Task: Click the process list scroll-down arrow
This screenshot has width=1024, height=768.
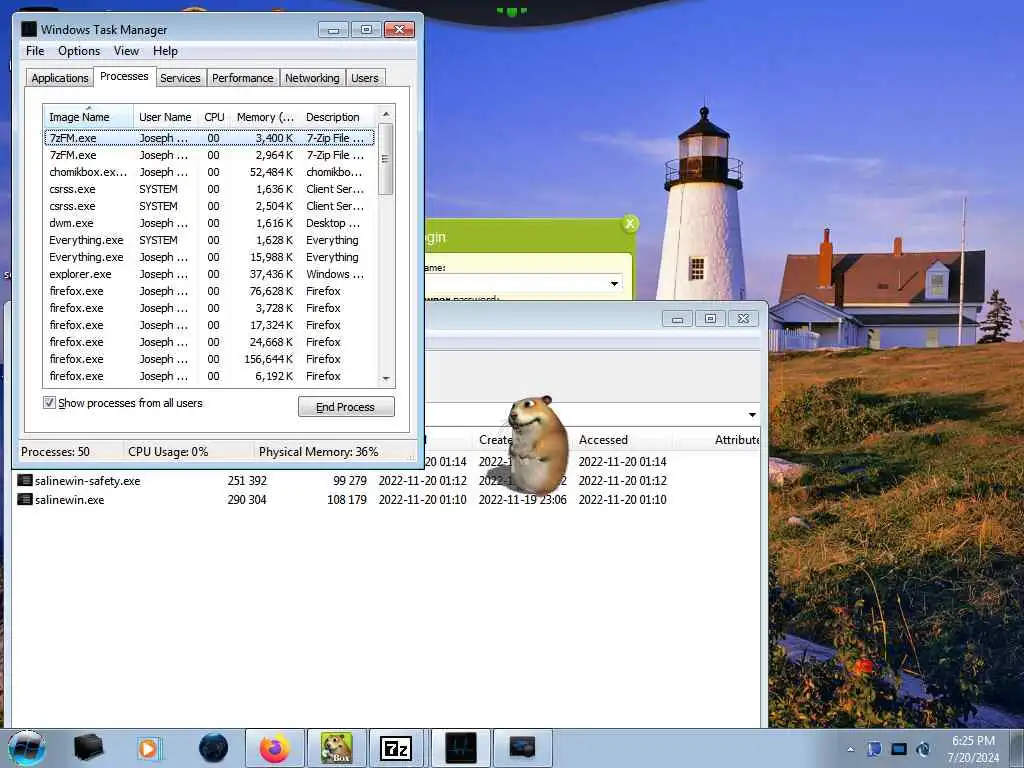Action: pos(386,378)
